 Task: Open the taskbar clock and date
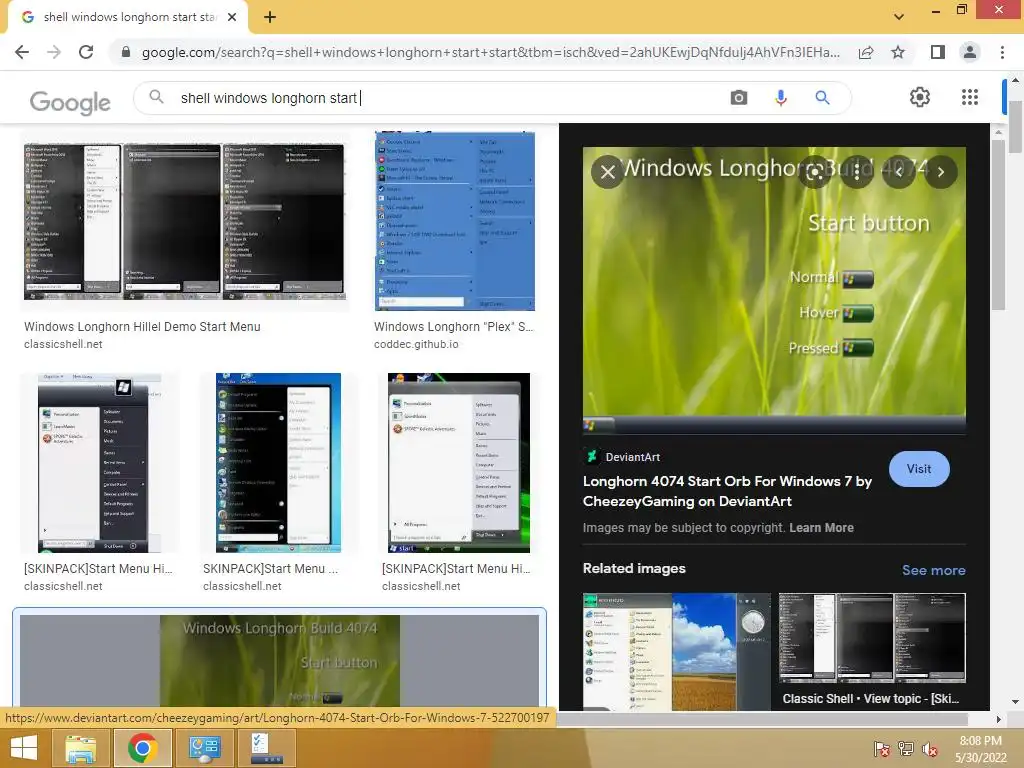click(x=980, y=749)
